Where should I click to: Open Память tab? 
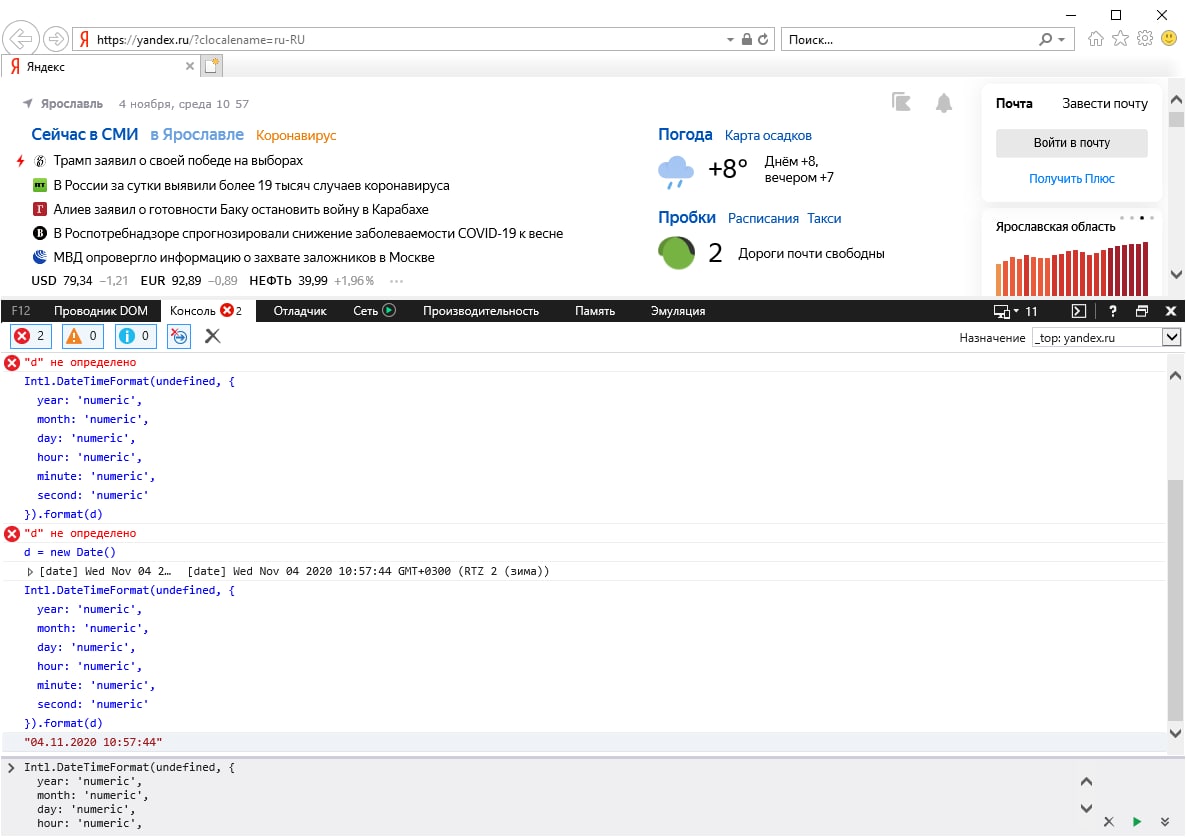[595, 311]
